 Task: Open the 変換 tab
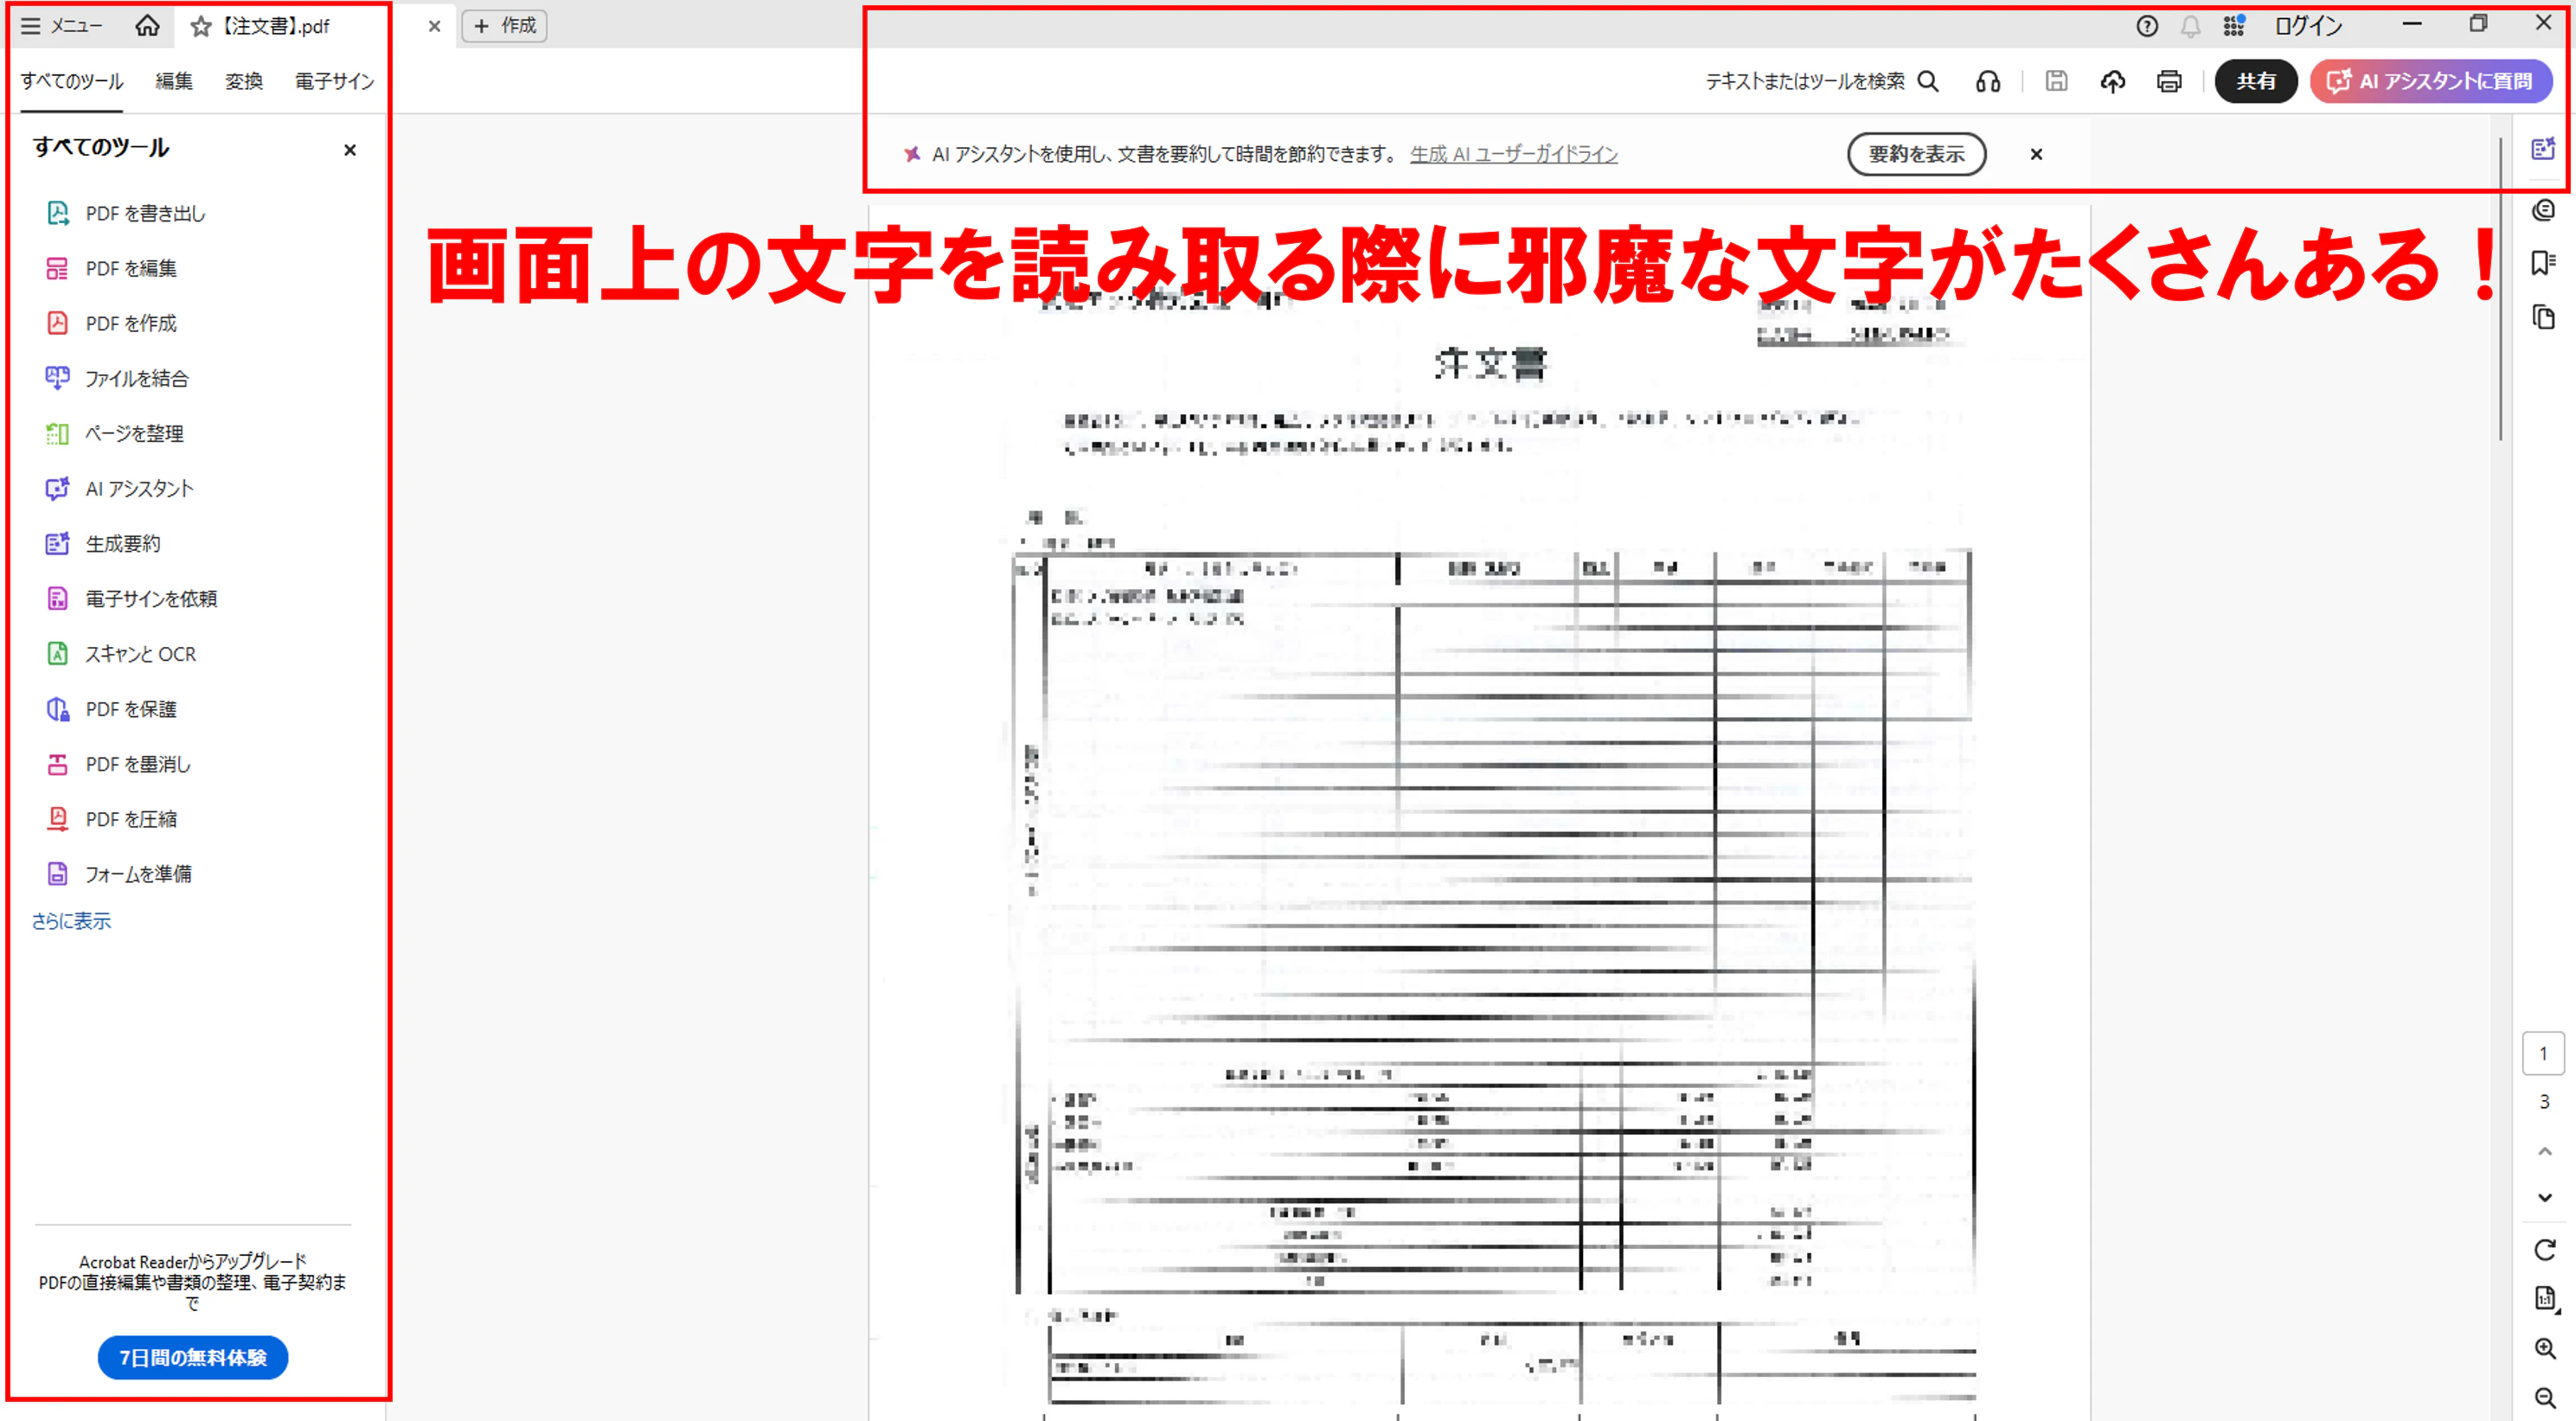[x=244, y=81]
